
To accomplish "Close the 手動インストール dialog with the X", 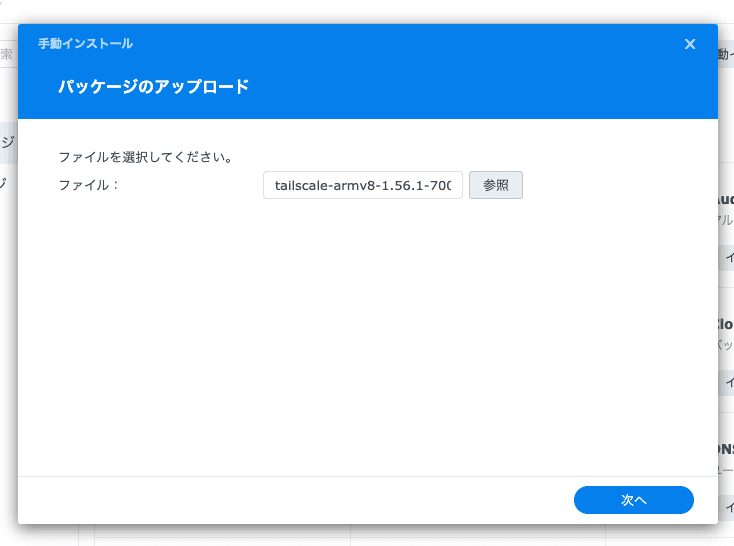I will click(690, 44).
